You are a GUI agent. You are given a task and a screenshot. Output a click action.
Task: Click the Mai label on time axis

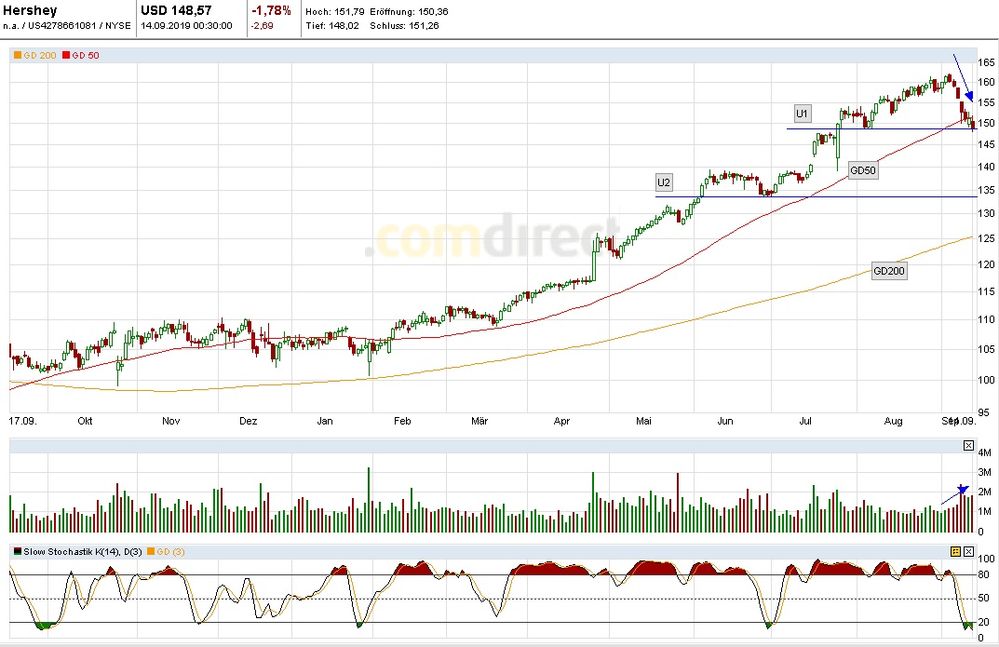pos(643,421)
